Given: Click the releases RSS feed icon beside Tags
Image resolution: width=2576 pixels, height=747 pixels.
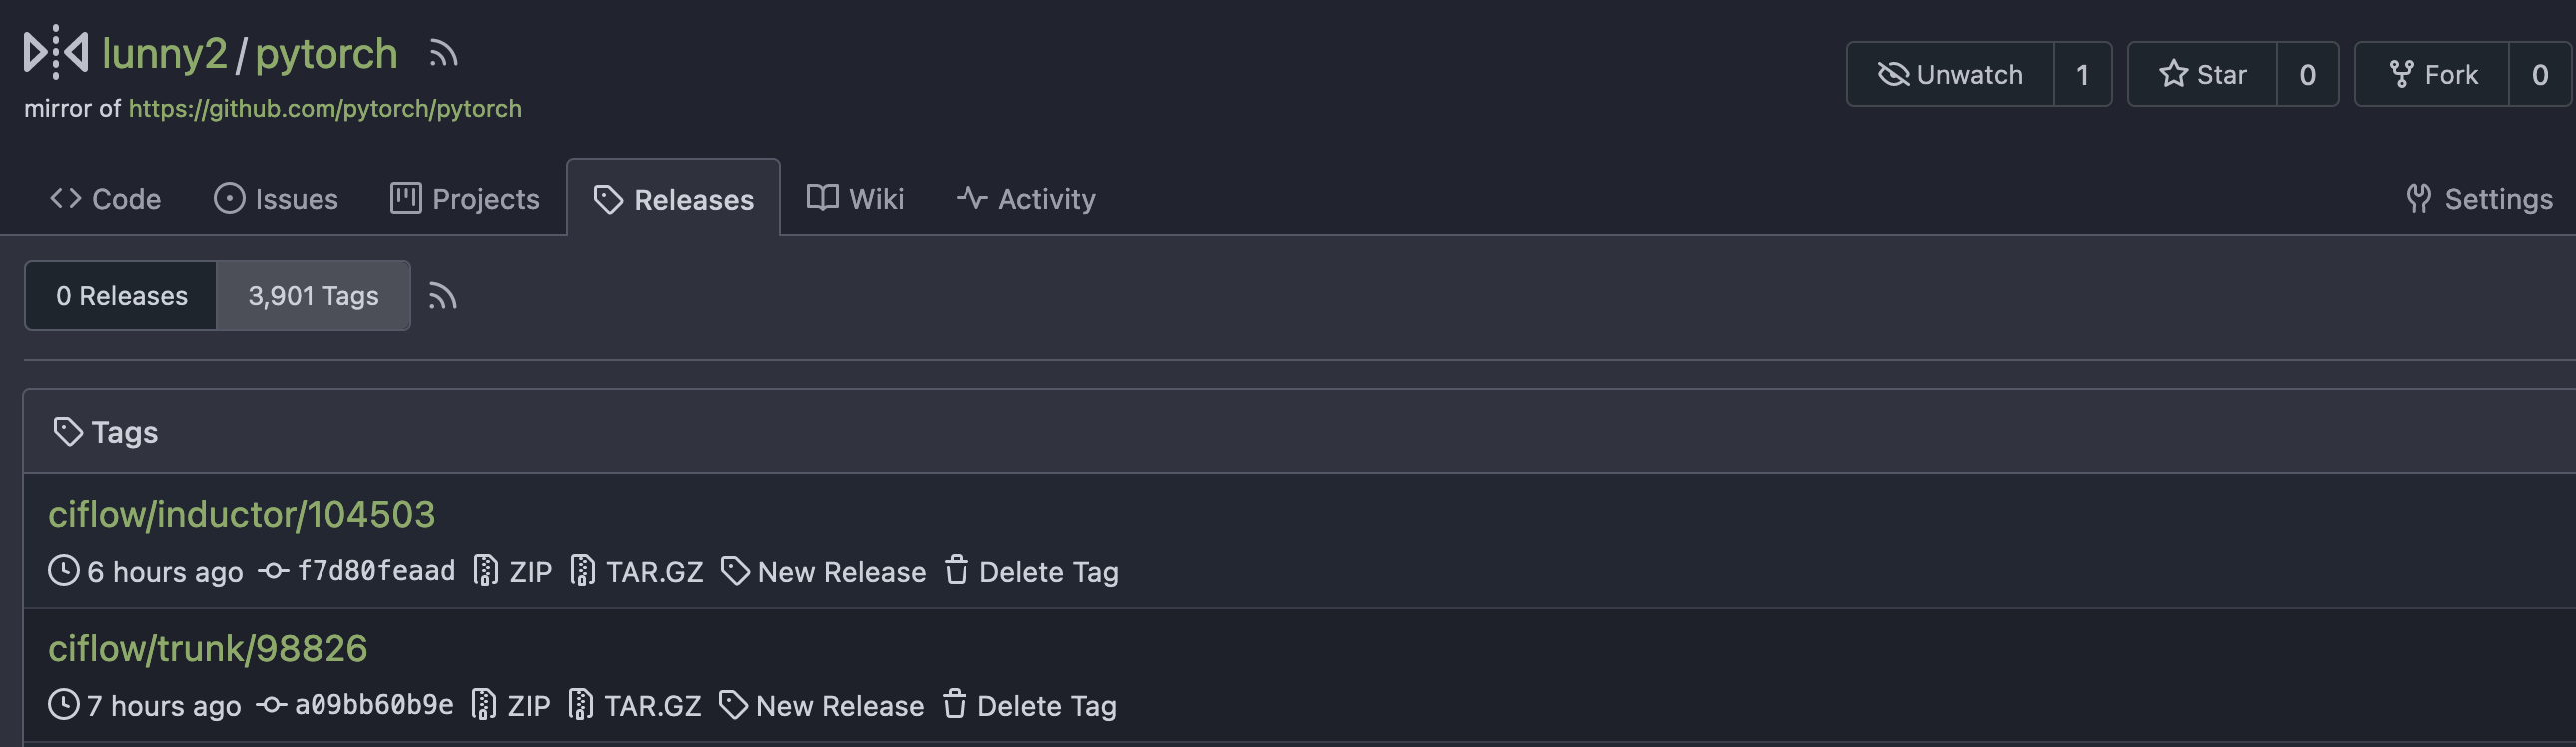Looking at the screenshot, I should tap(442, 296).
